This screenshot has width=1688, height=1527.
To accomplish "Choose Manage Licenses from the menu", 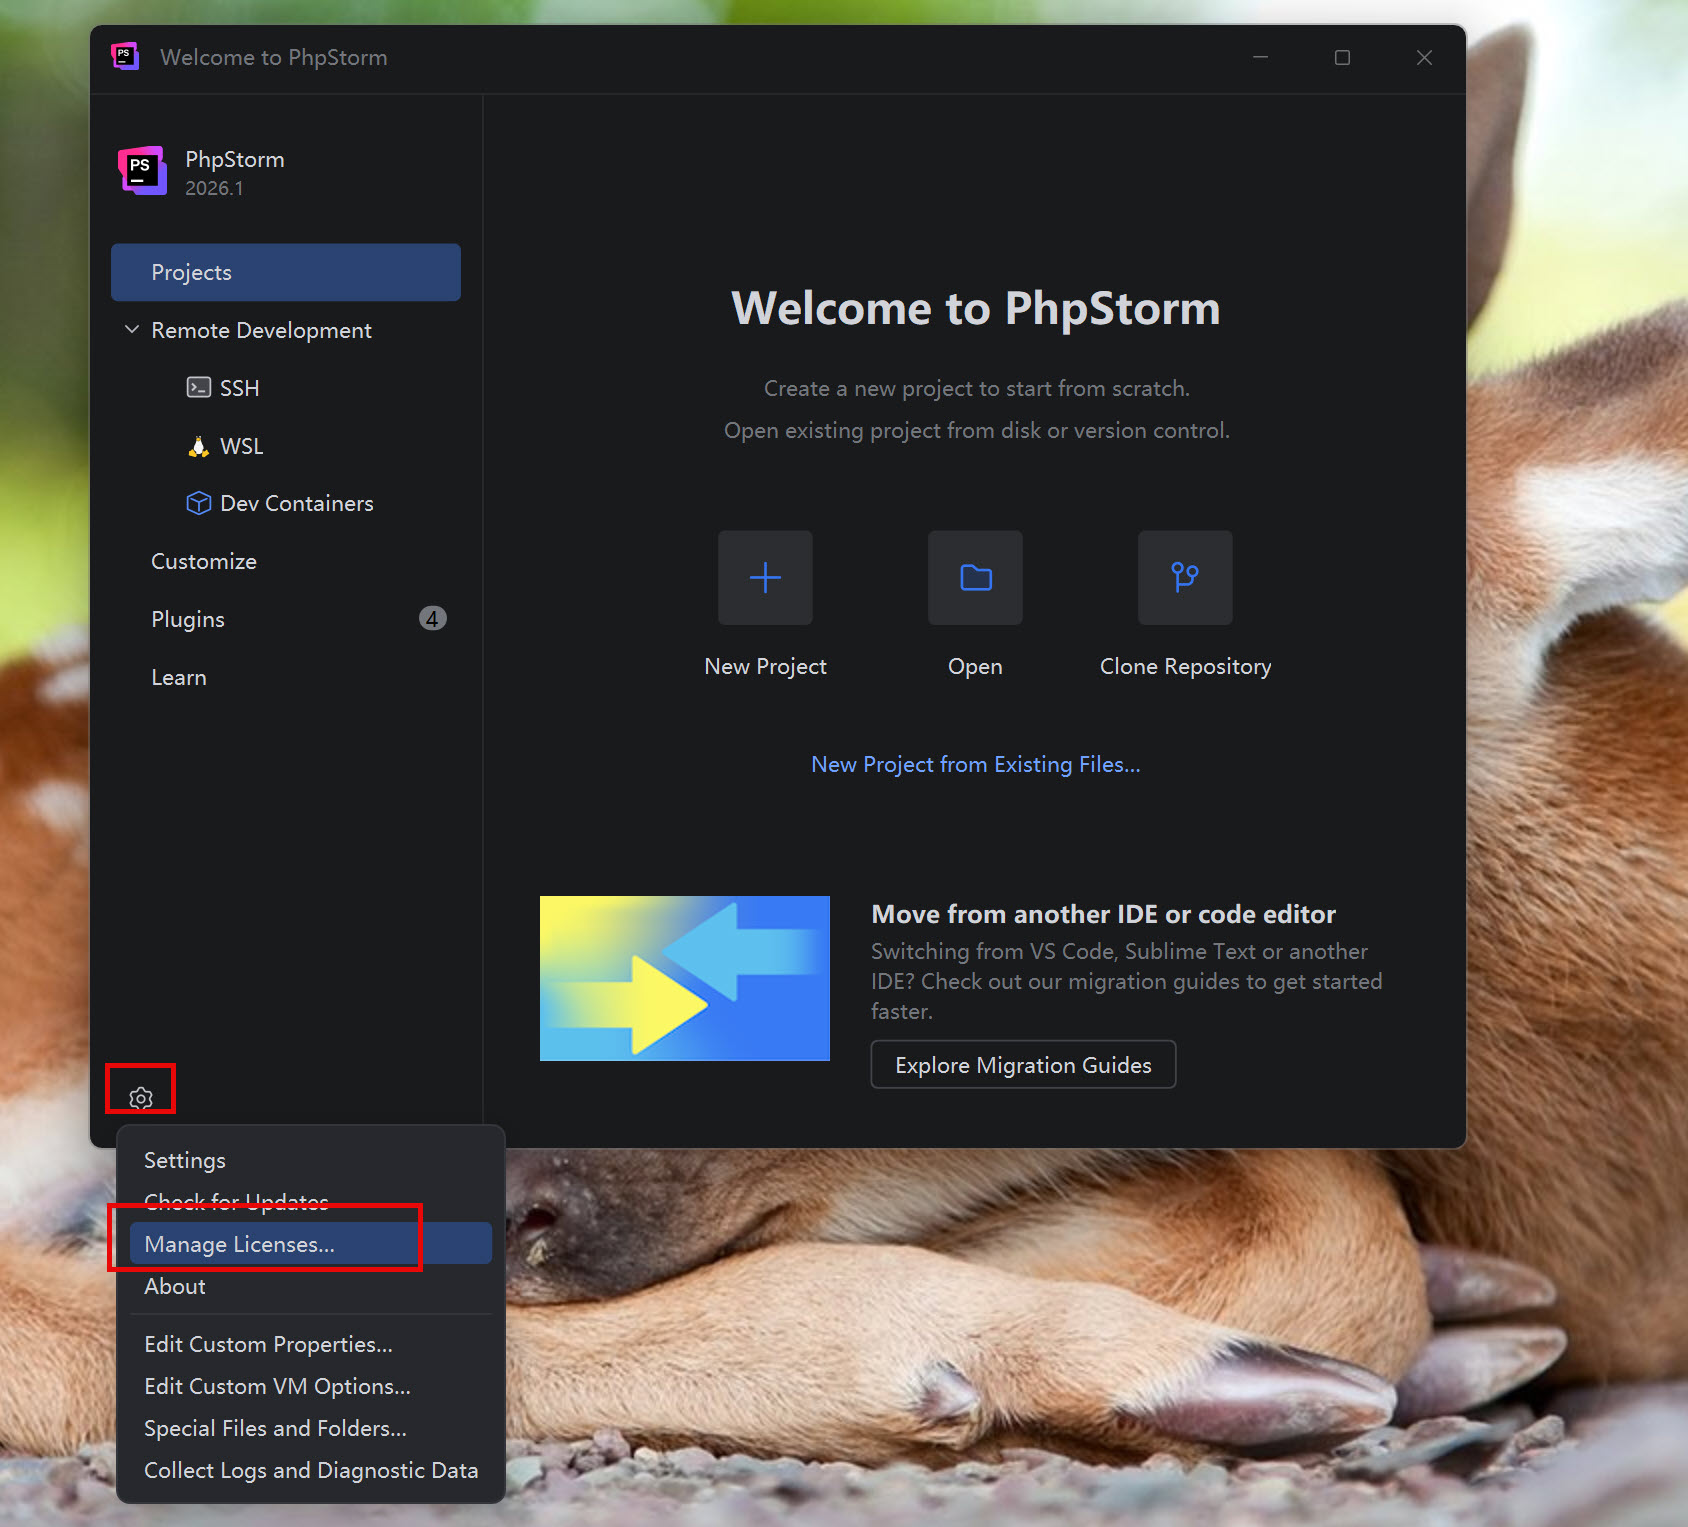I will [240, 1244].
